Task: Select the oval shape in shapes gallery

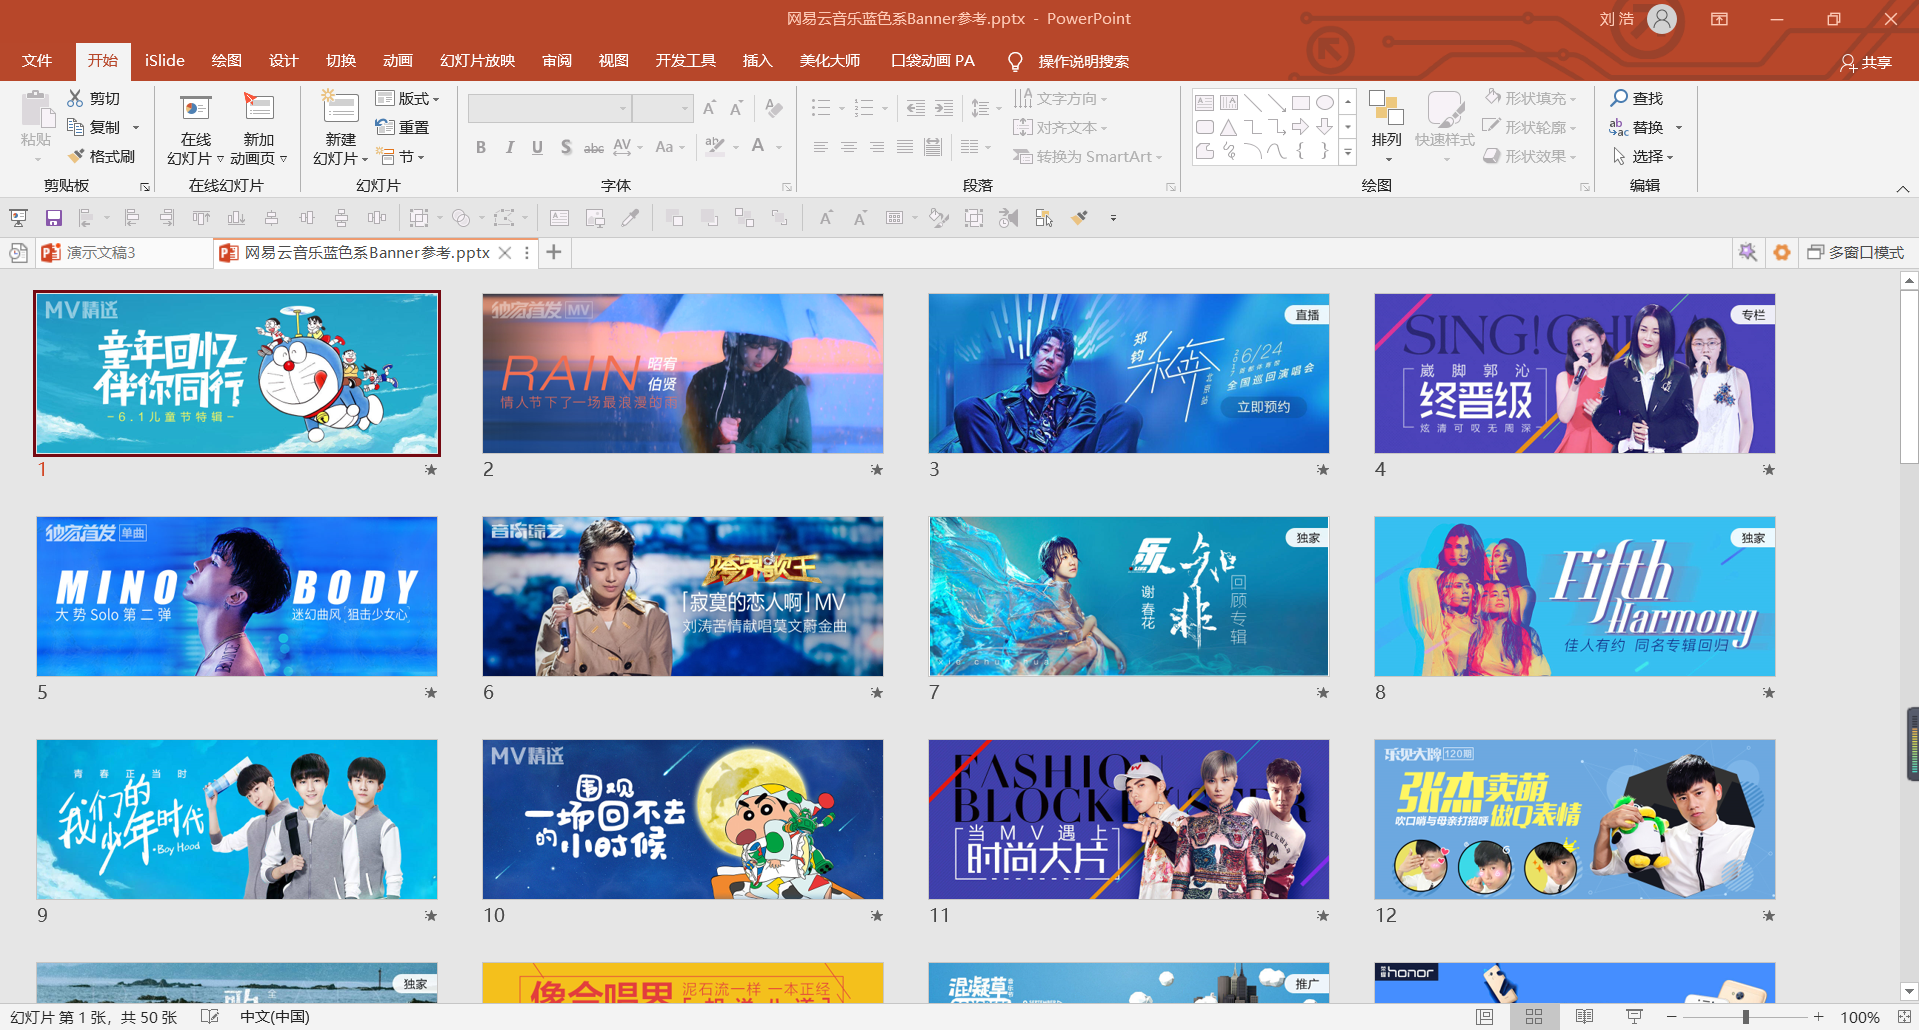Action: [x=1325, y=103]
